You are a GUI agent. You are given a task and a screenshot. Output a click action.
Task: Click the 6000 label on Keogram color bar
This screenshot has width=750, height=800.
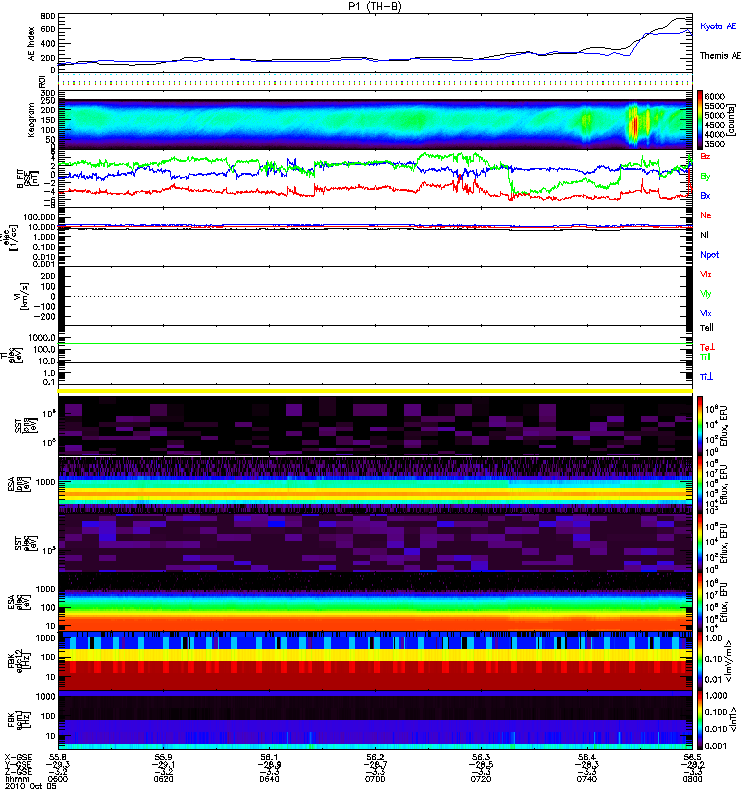click(x=714, y=96)
